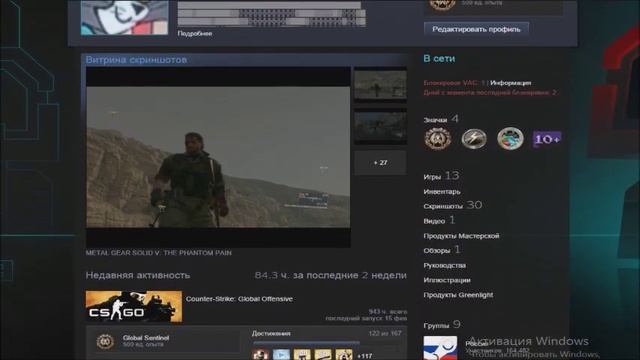Click the + 27 more screenshots tile
640x360 pixels.
coord(380,162)
